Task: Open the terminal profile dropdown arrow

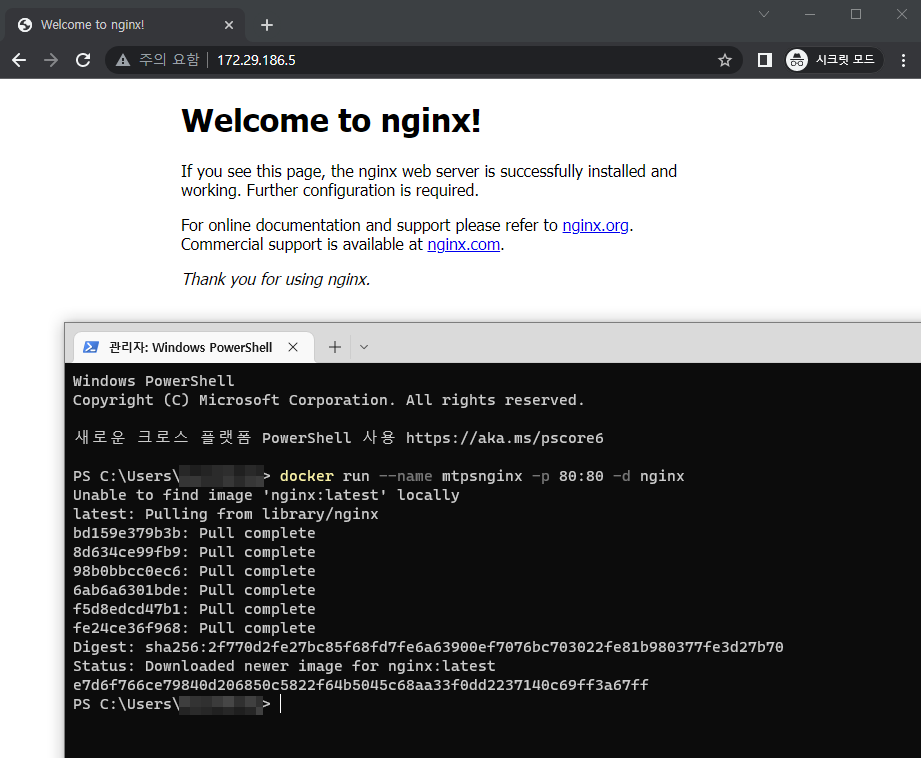Action: tap(364, 347)
